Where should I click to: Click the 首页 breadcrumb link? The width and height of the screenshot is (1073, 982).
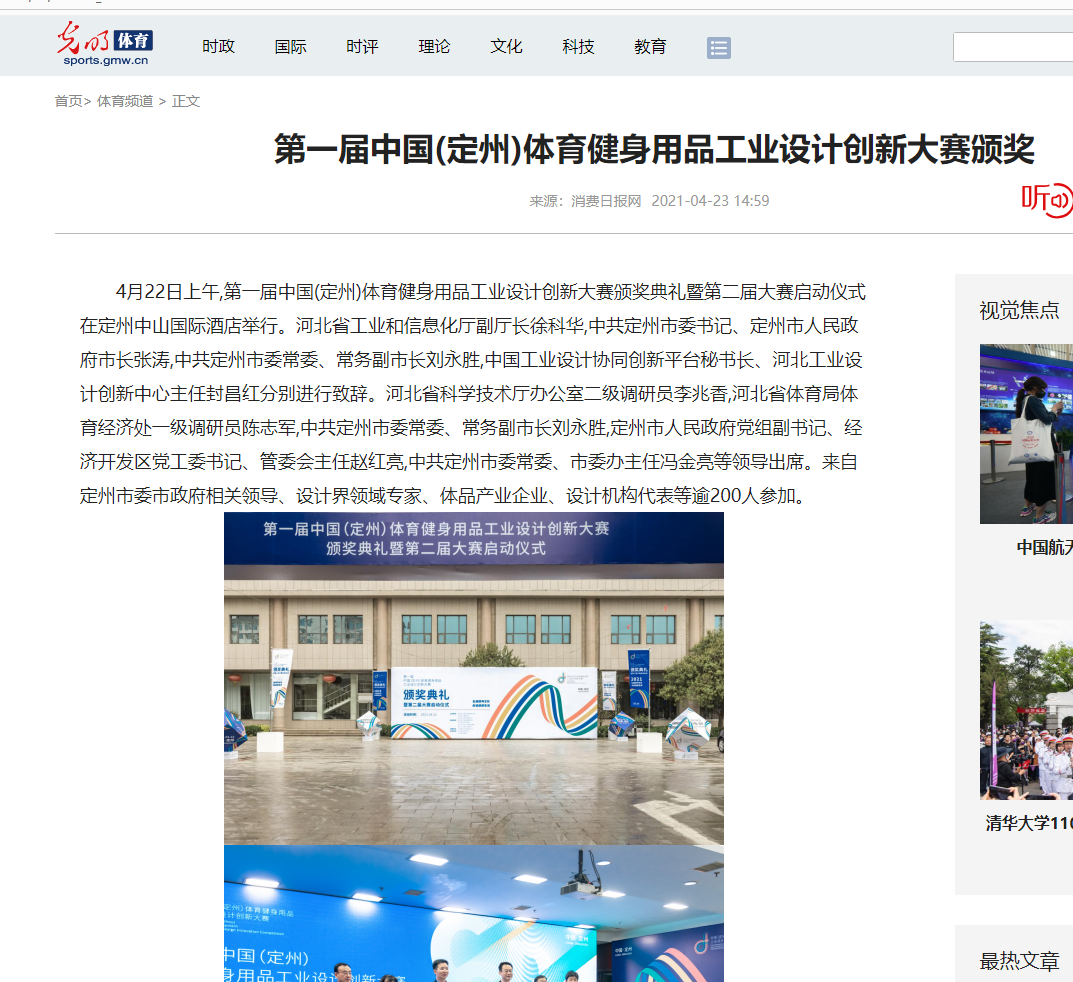pos(68,101)
